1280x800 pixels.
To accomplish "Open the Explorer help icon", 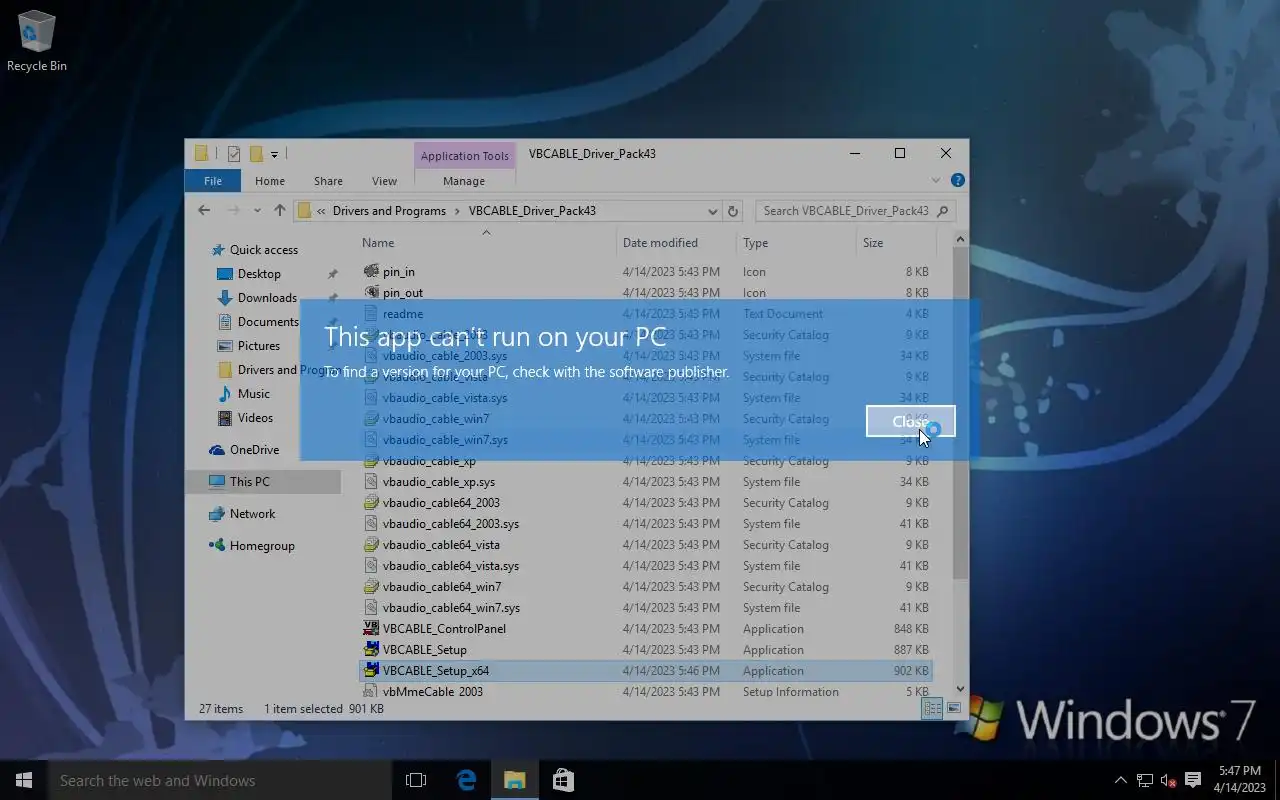I will [957, 181].
